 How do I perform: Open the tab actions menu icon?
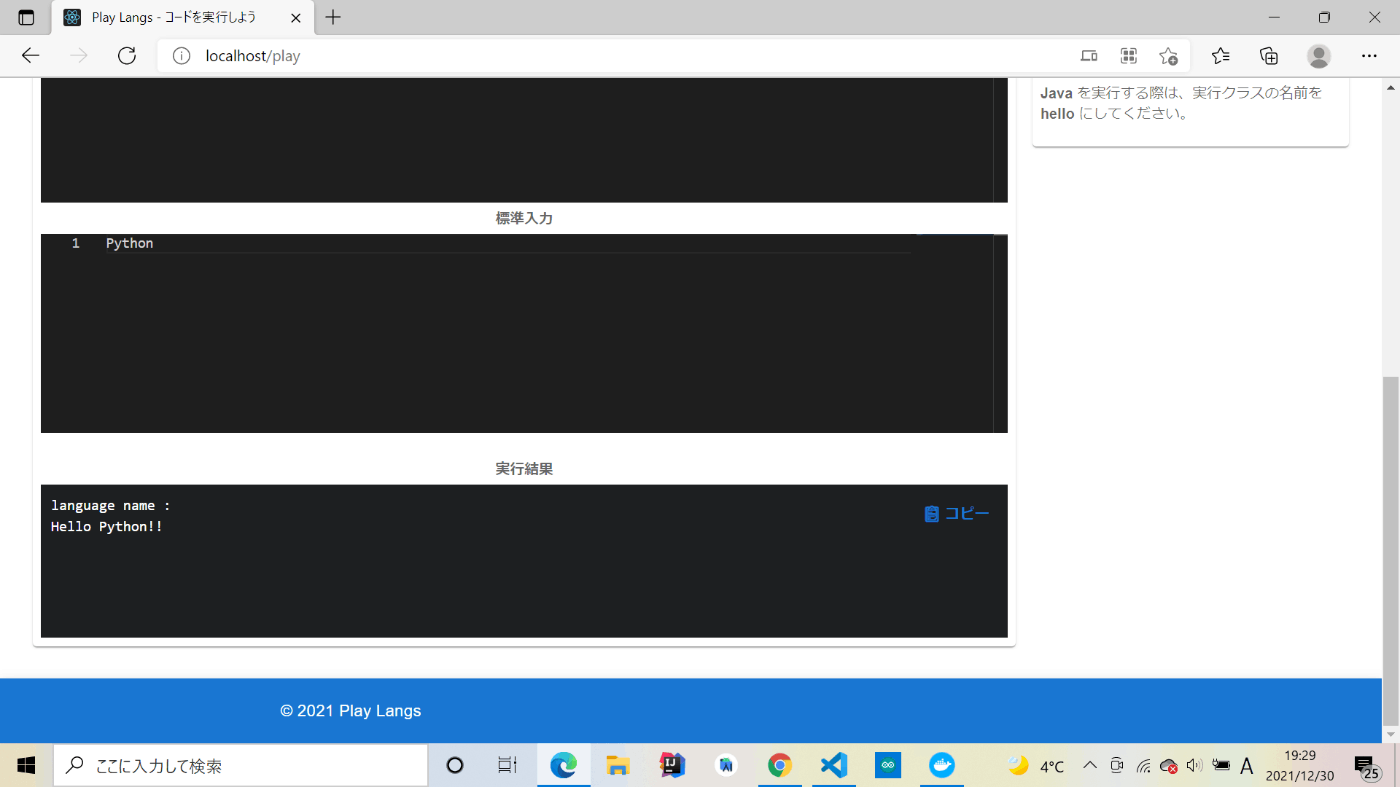[26, 18]
